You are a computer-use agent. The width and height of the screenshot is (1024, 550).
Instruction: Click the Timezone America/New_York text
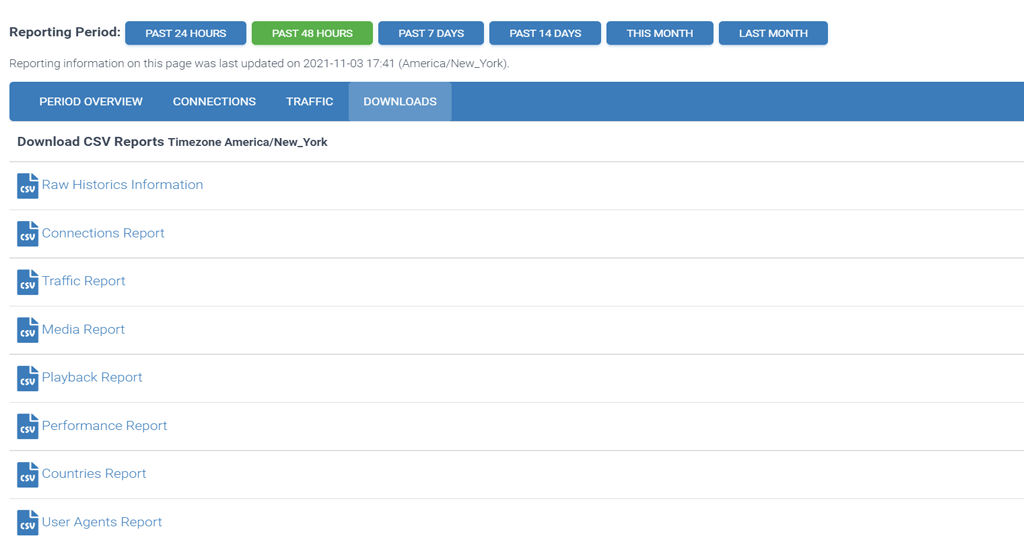pos(248,142)
